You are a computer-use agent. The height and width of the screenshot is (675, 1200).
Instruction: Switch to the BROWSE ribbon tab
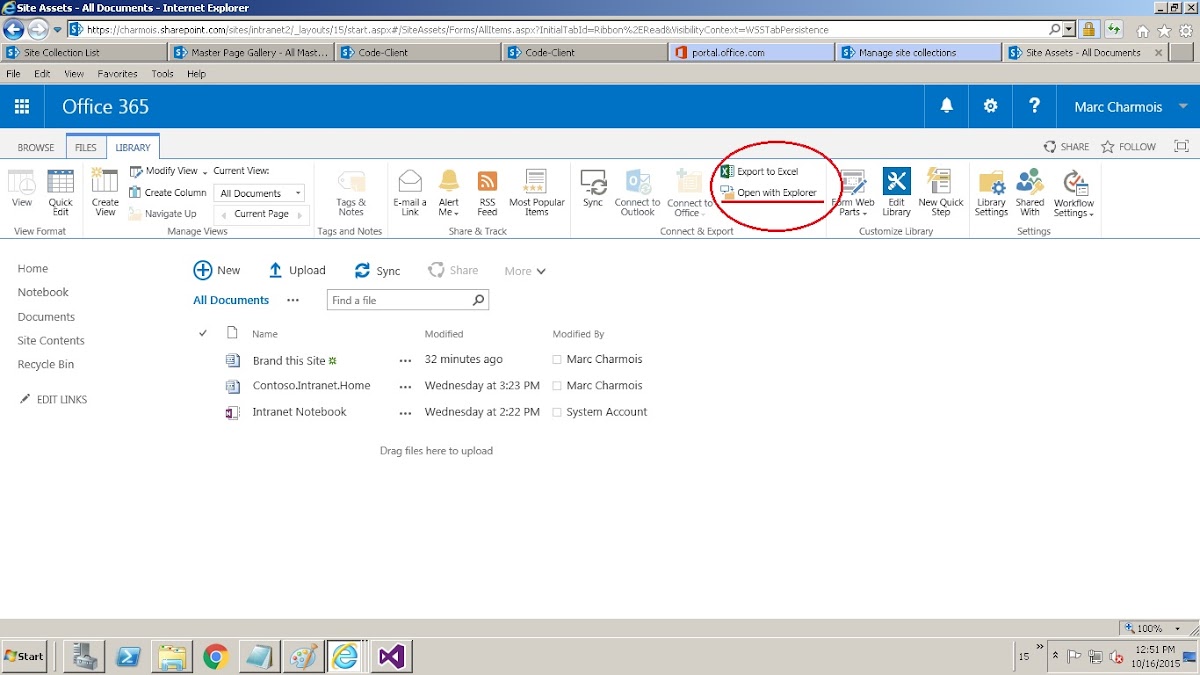click(36, 147)
